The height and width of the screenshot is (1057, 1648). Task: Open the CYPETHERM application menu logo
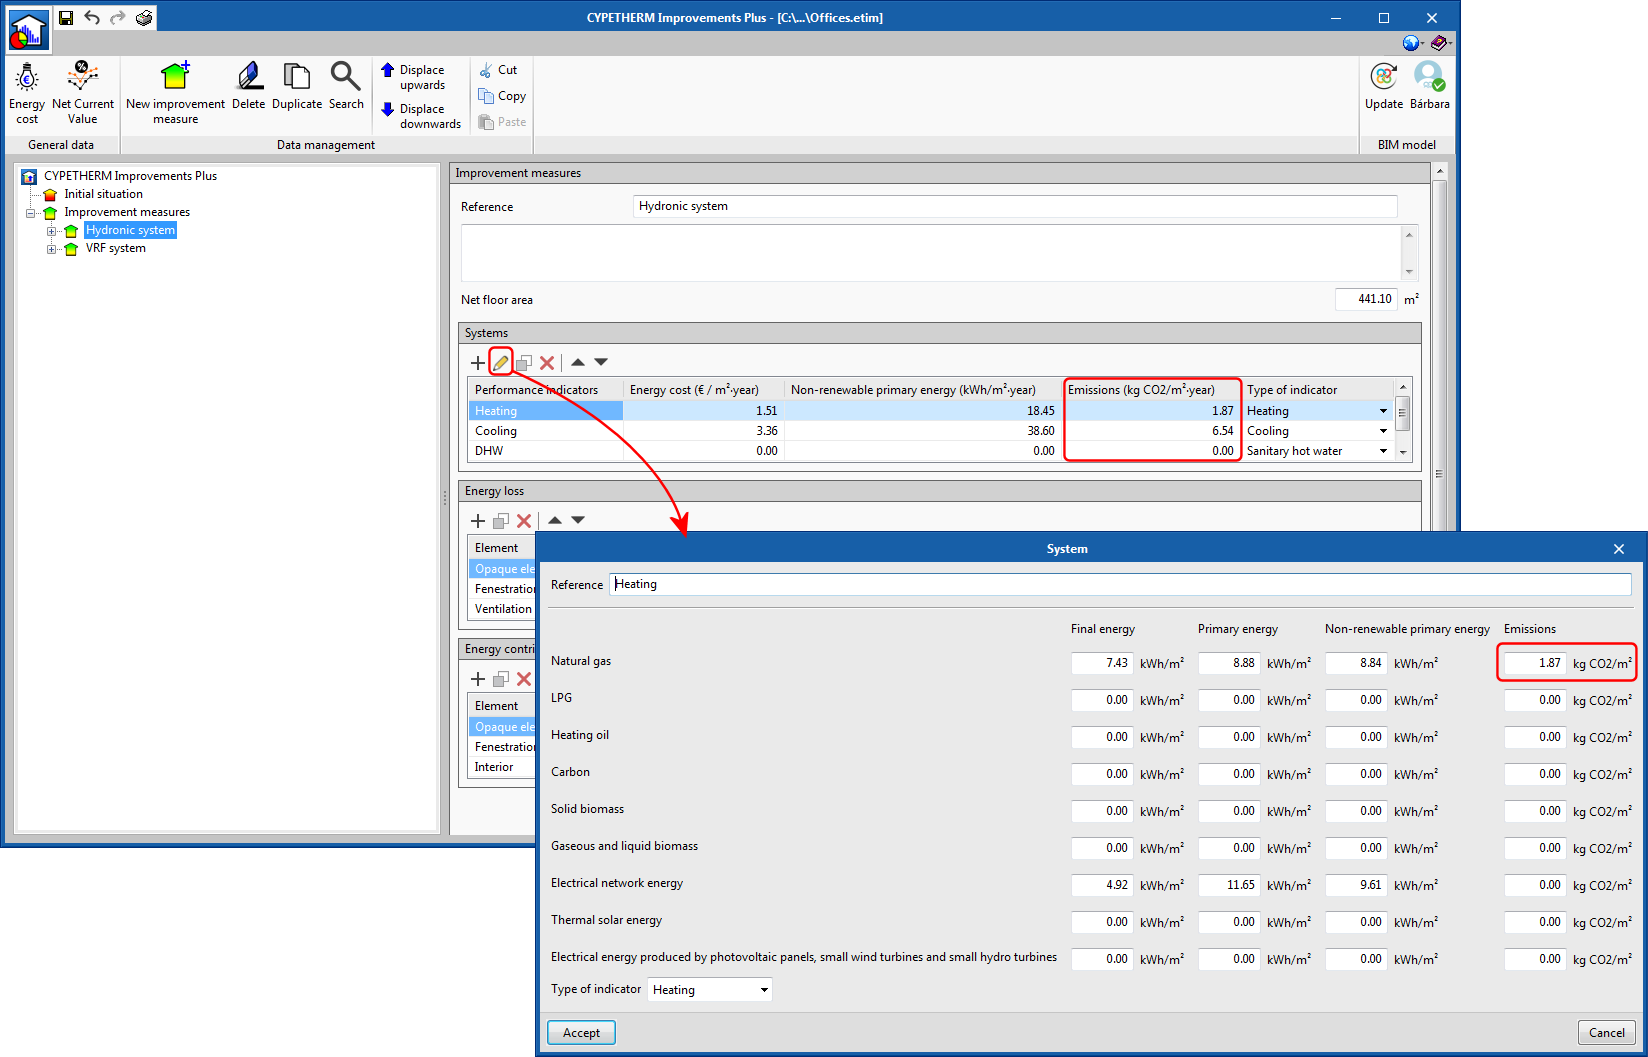28,32
